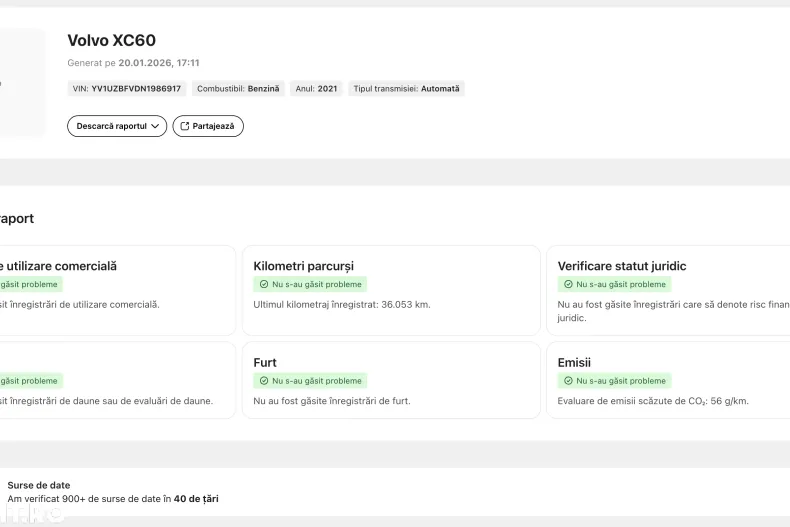Open the Kilometri parcurși card heading
This screenshot has height=527, width=790.
[x=303, y=266]
